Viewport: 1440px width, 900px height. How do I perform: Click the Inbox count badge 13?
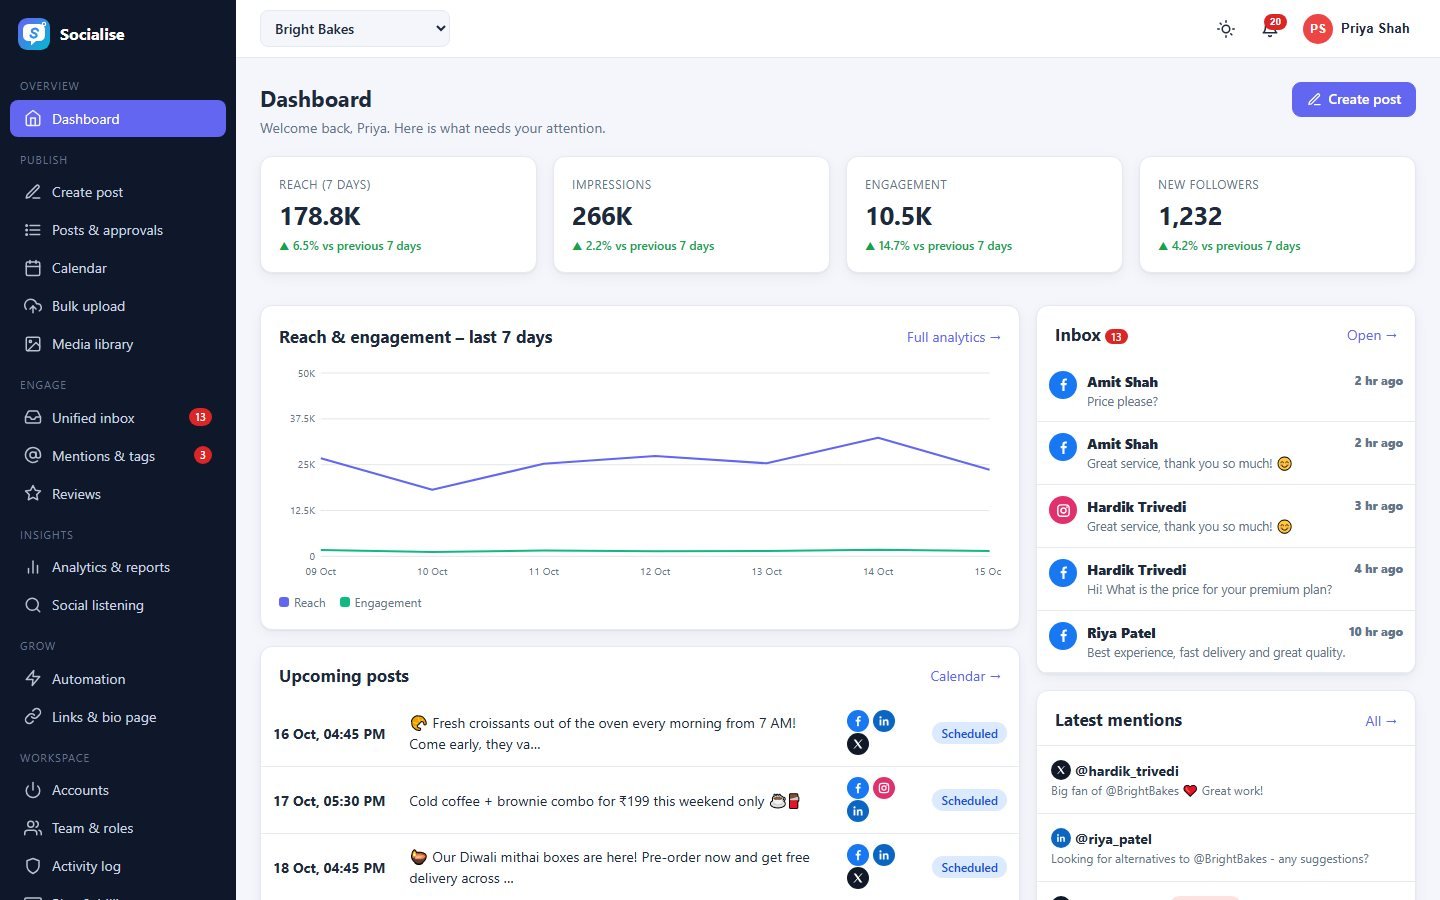[x=1116, y=337]
